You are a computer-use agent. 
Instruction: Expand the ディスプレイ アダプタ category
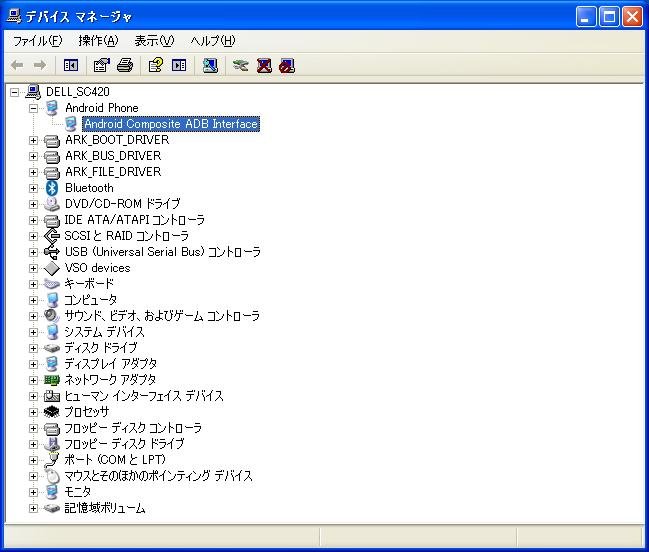point(33,364)
